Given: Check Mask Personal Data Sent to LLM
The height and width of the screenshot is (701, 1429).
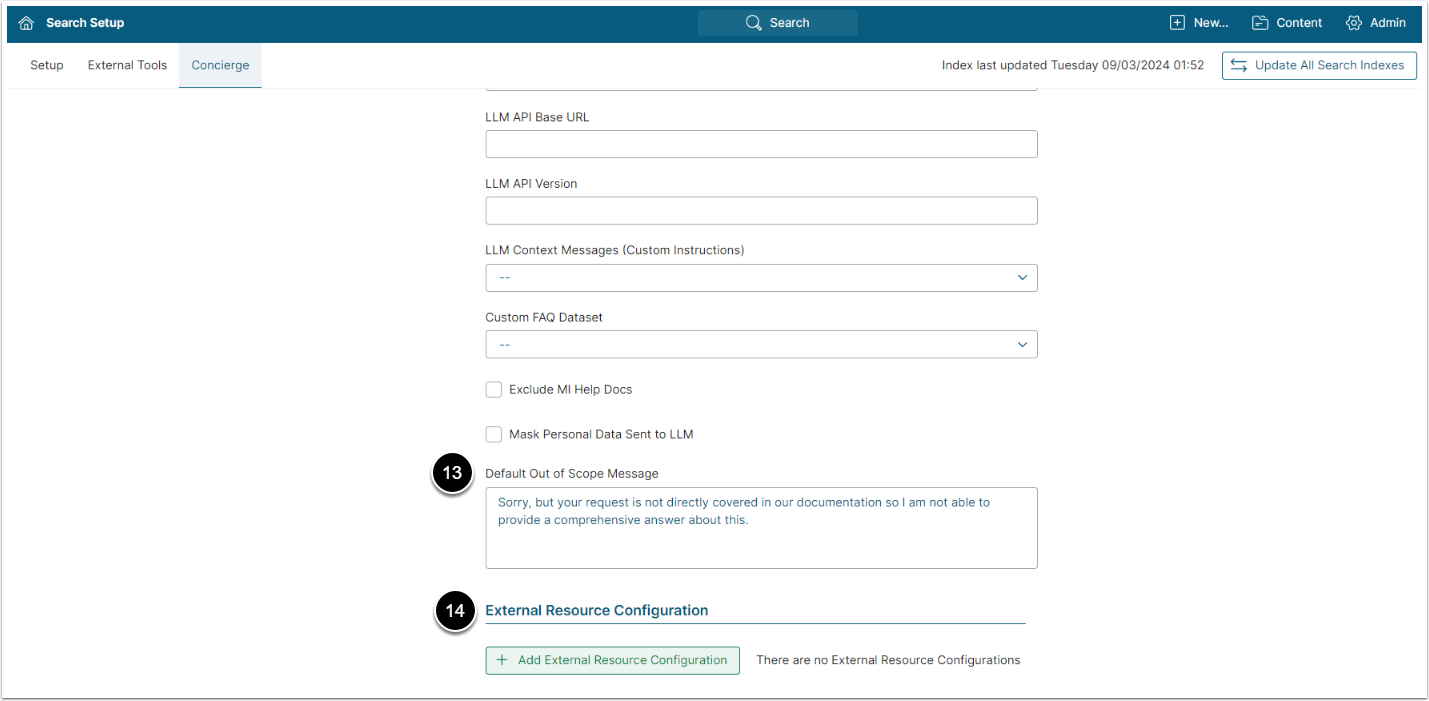Looking at the screenshot, I should (x=494, y=434).
